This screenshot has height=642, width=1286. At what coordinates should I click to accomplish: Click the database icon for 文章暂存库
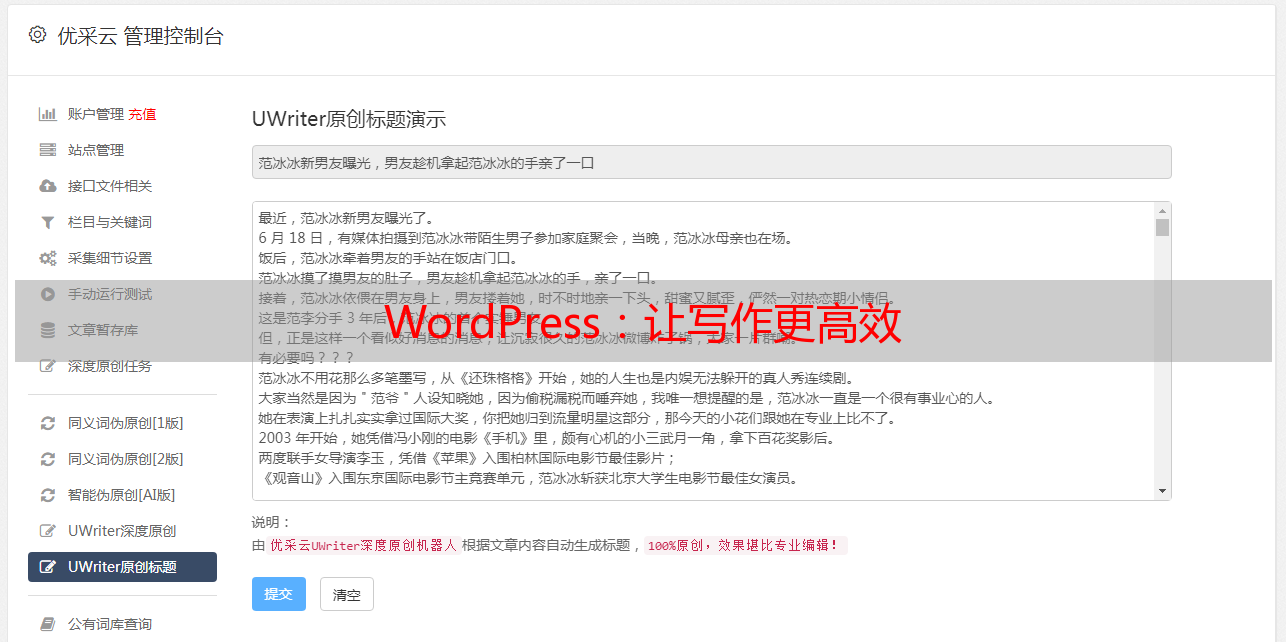click(47, 330)
